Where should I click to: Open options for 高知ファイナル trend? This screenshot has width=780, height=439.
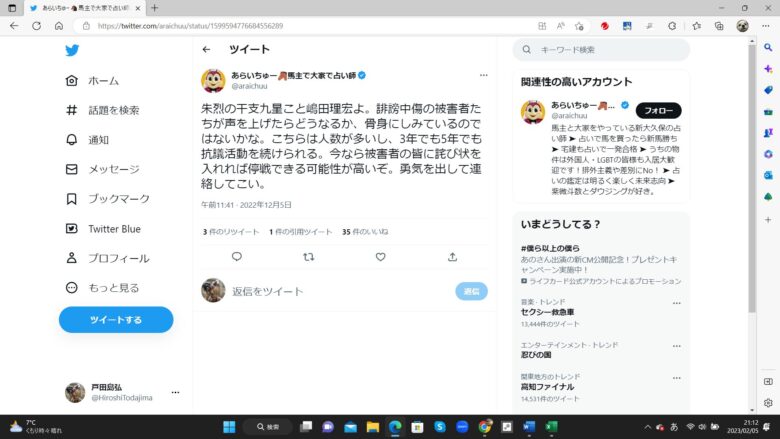pyautogui.click(x=677, y=378)
